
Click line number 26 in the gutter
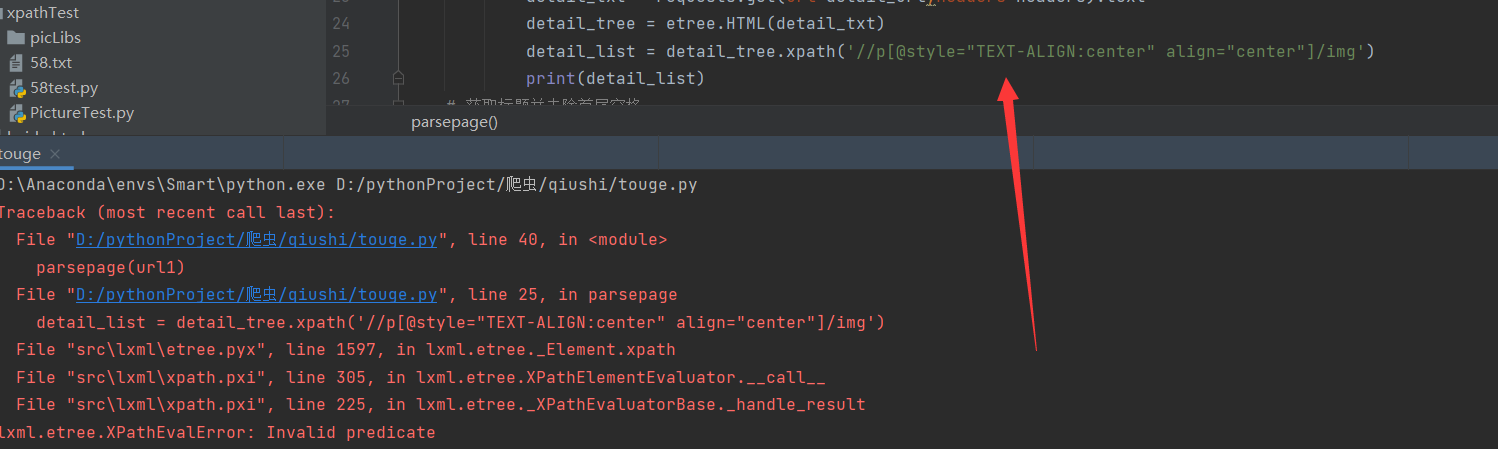[340, 78]
